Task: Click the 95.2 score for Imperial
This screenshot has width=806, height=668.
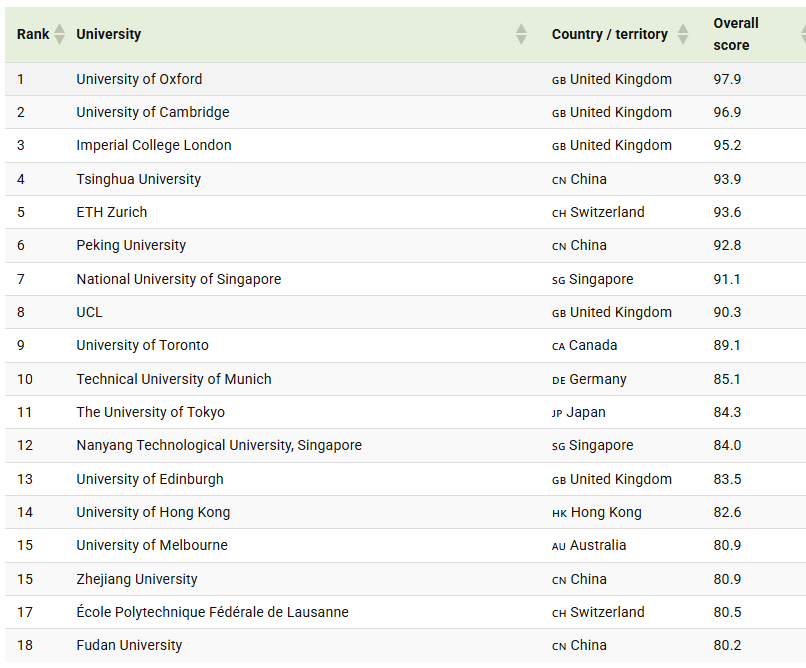Action: (727, 145)
